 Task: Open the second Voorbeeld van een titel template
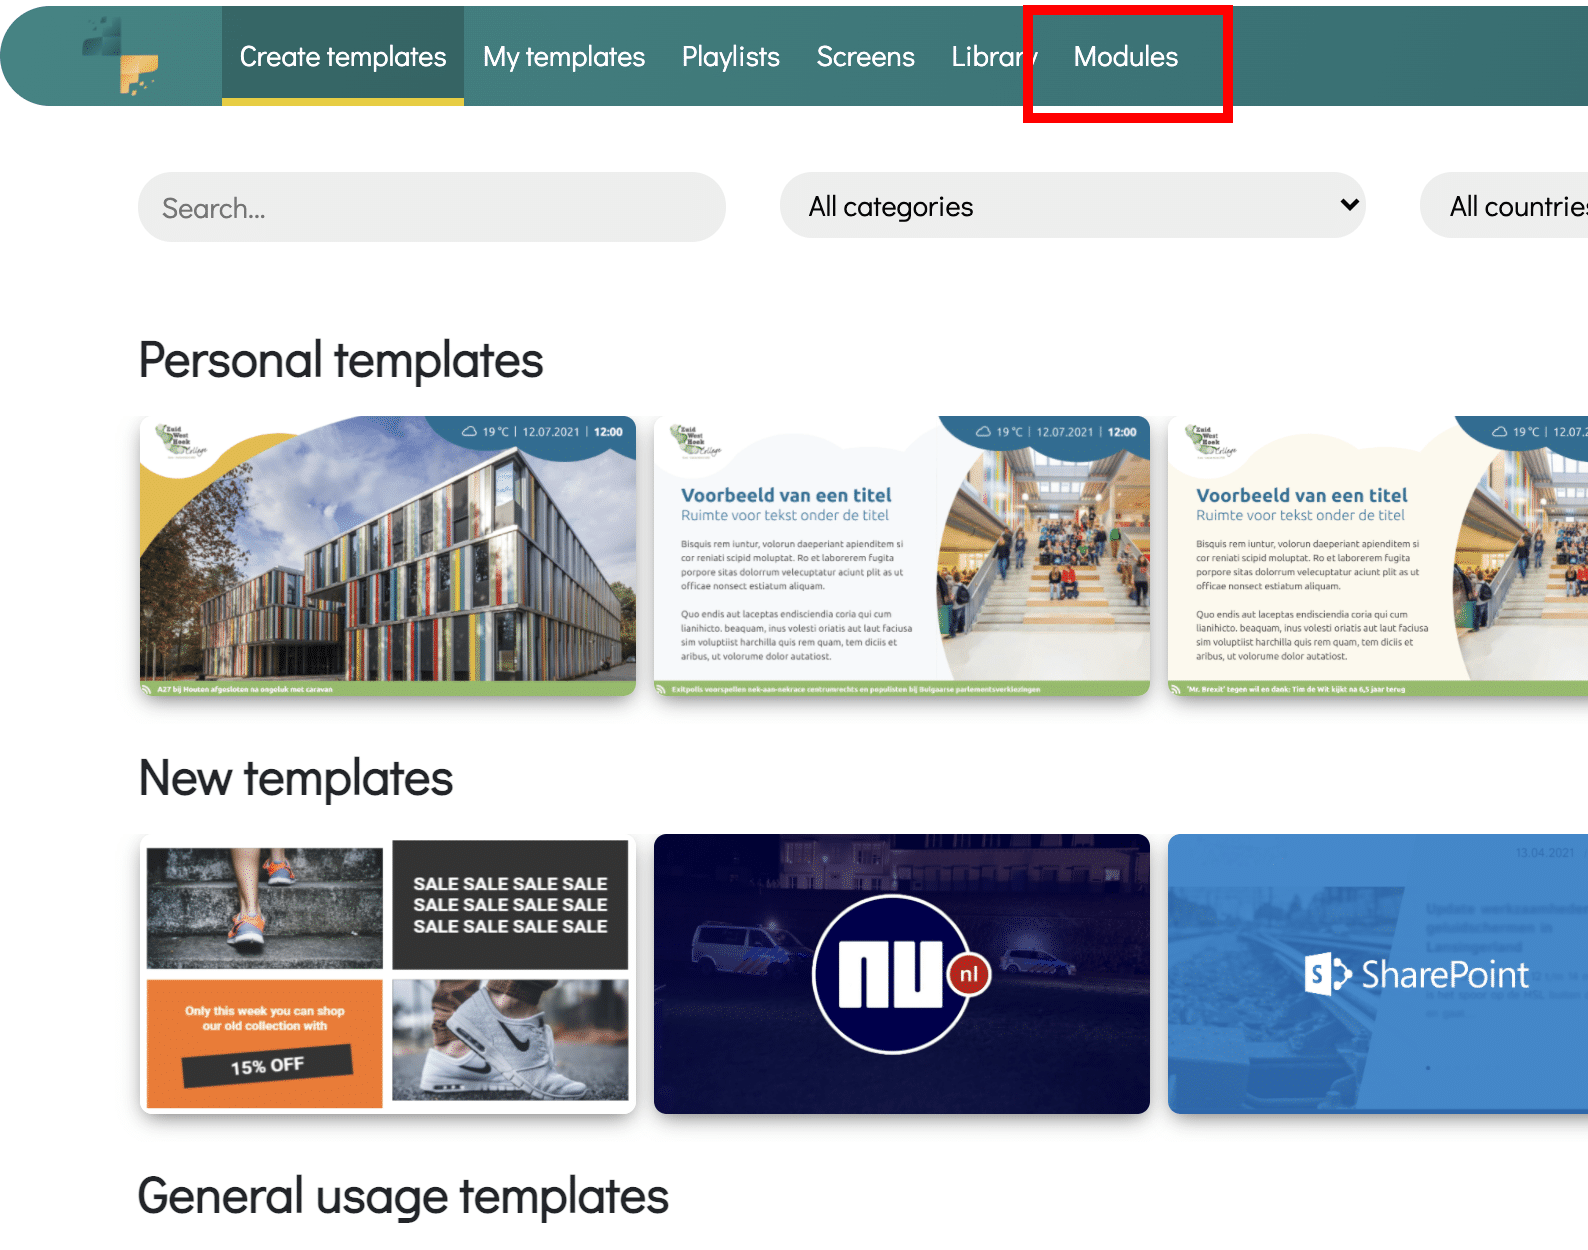pyautogui.click(x=901, y=556)
